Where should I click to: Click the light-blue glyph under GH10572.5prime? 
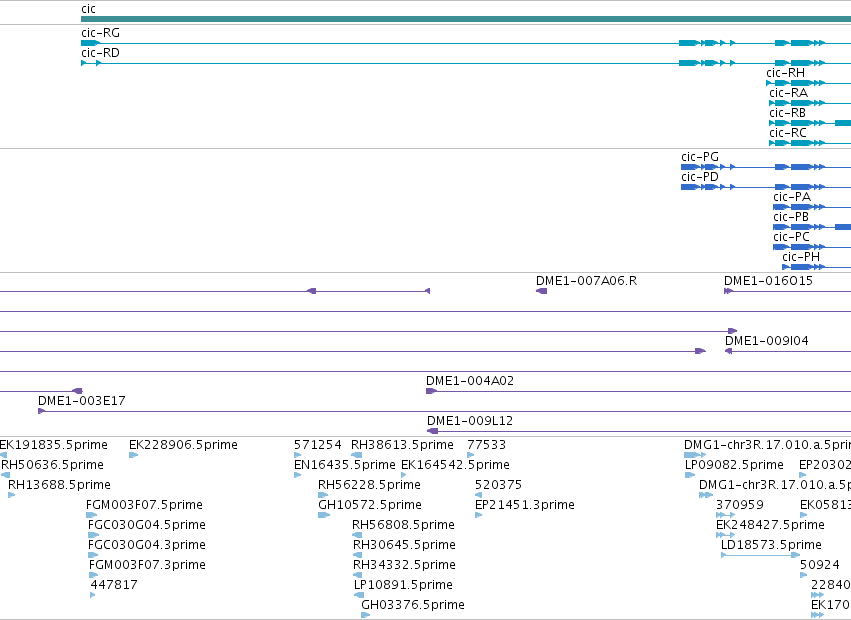[x=324, y=515]
